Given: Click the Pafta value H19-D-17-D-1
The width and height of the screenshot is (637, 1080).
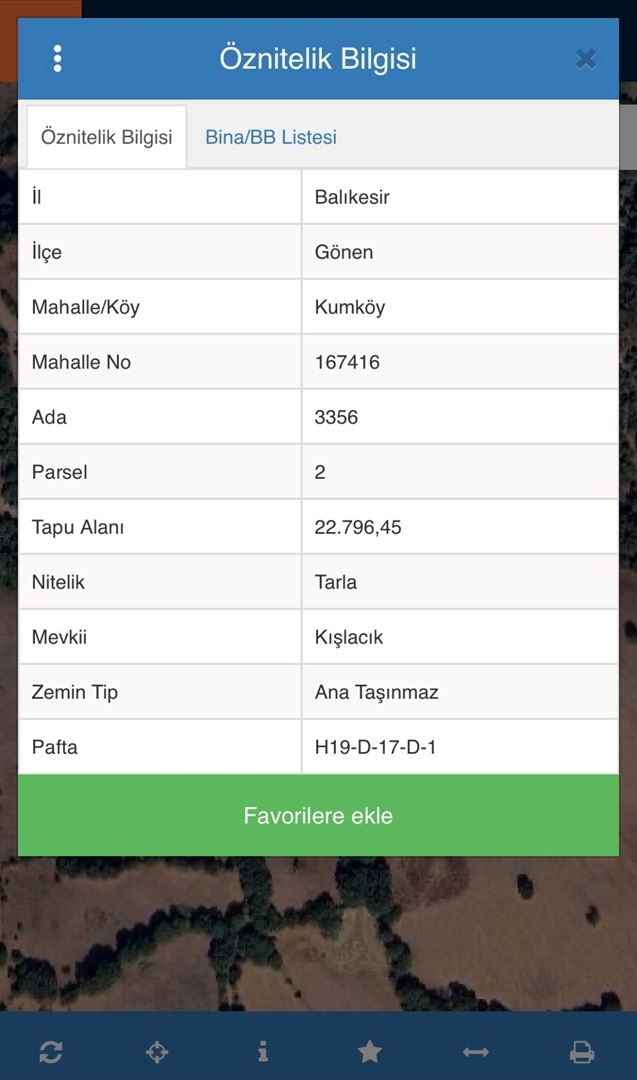Looking at the screenshot, I should pyautogui.click(x=375, y=747).
